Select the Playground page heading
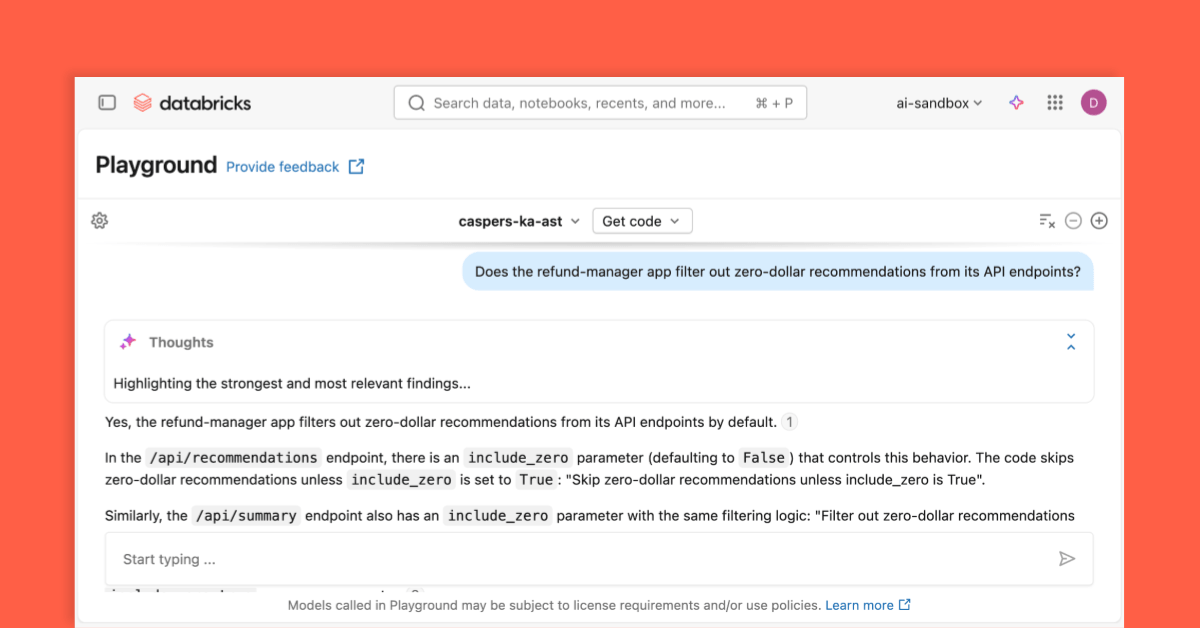 [156, 165]
